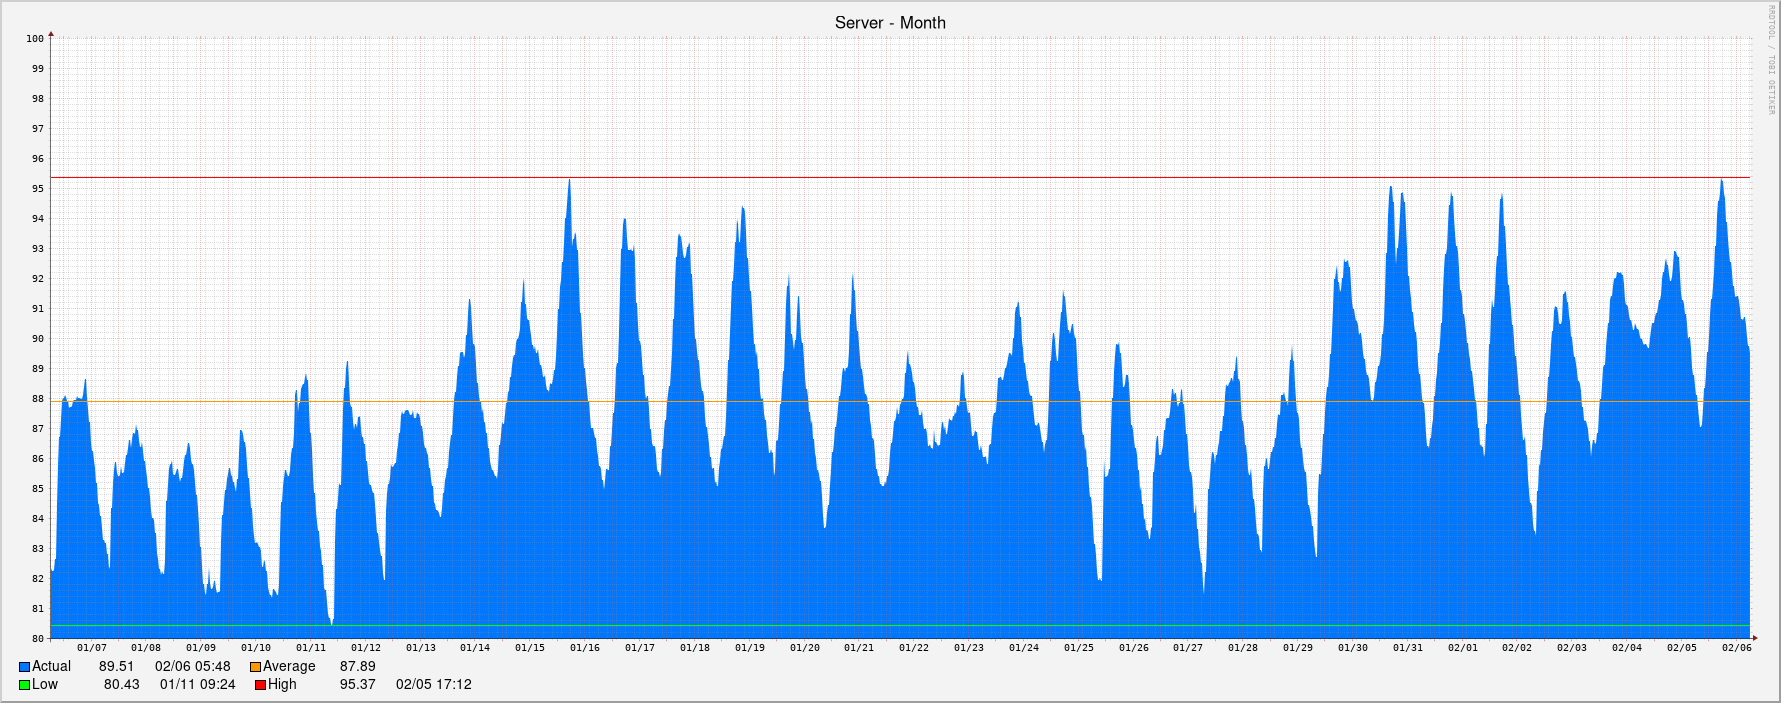The width and height of the screenshot is (1781, 703).
Task: Click the Low timestamp 01/11 09:24
Action: 197,685
